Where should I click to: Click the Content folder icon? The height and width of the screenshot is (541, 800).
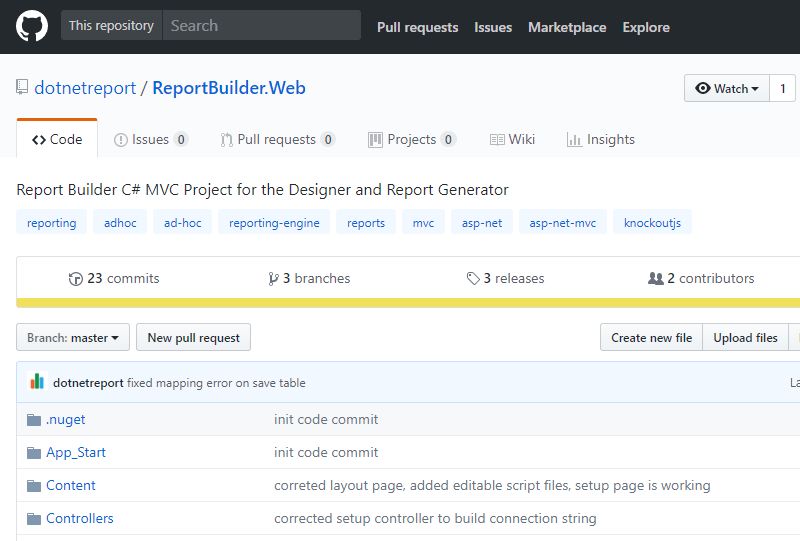[x=34, y=485]
